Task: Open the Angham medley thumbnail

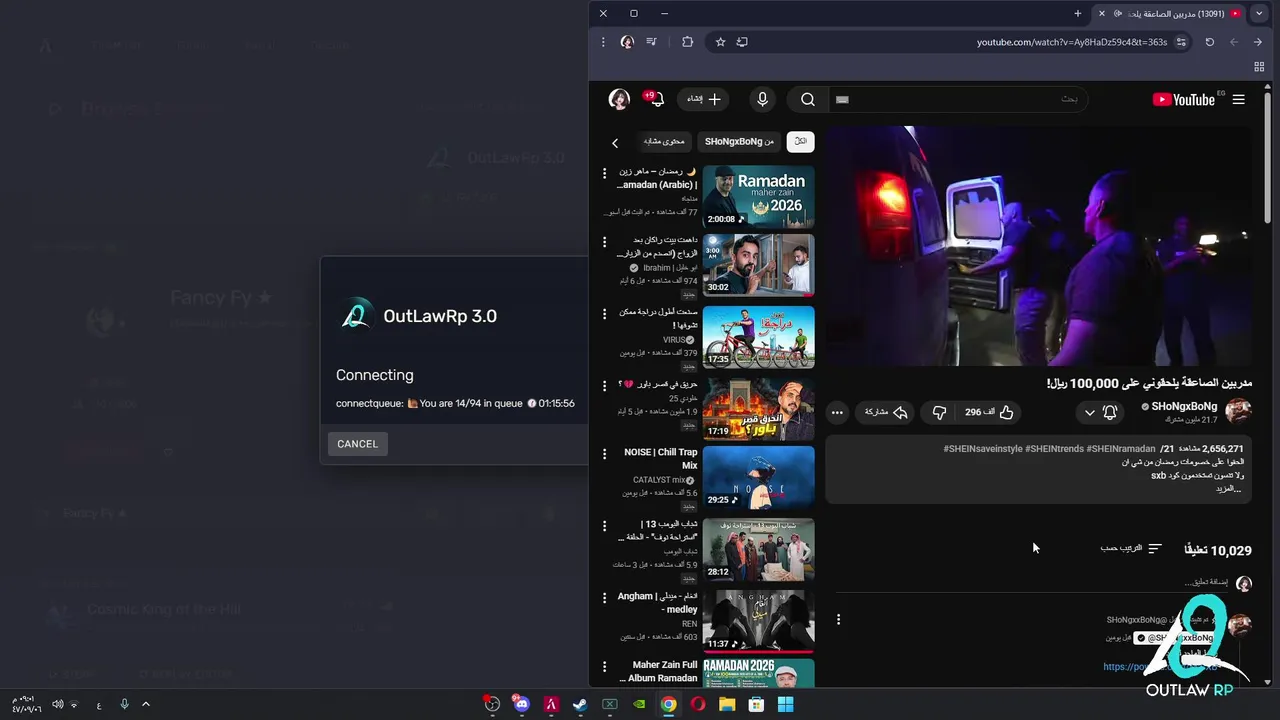Action: pos(758,621)
